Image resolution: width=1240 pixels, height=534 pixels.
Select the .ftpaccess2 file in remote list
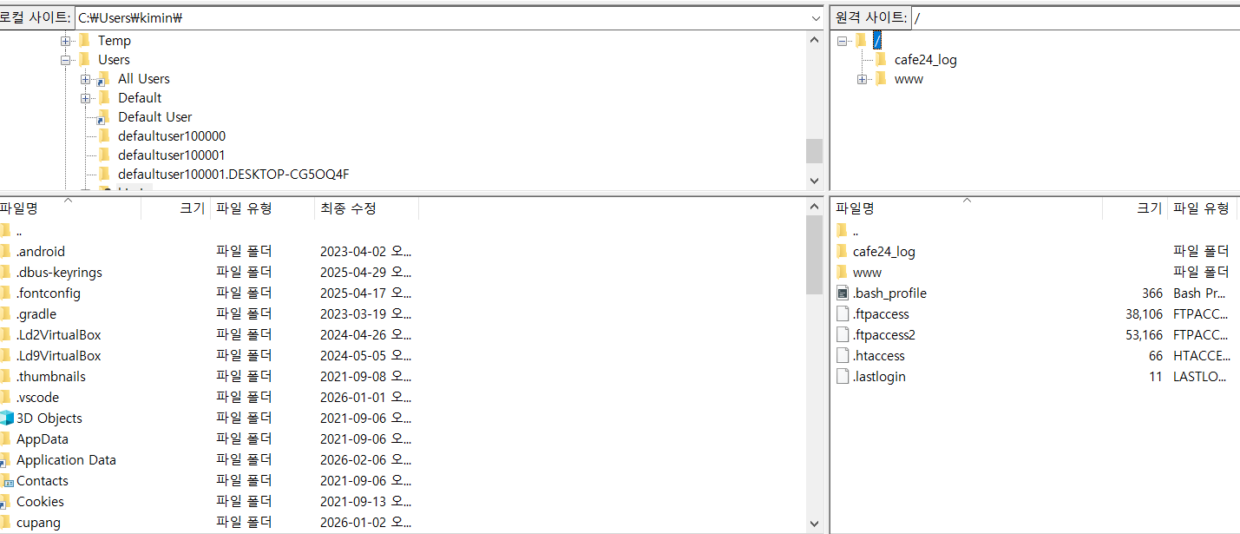[883, 335]
